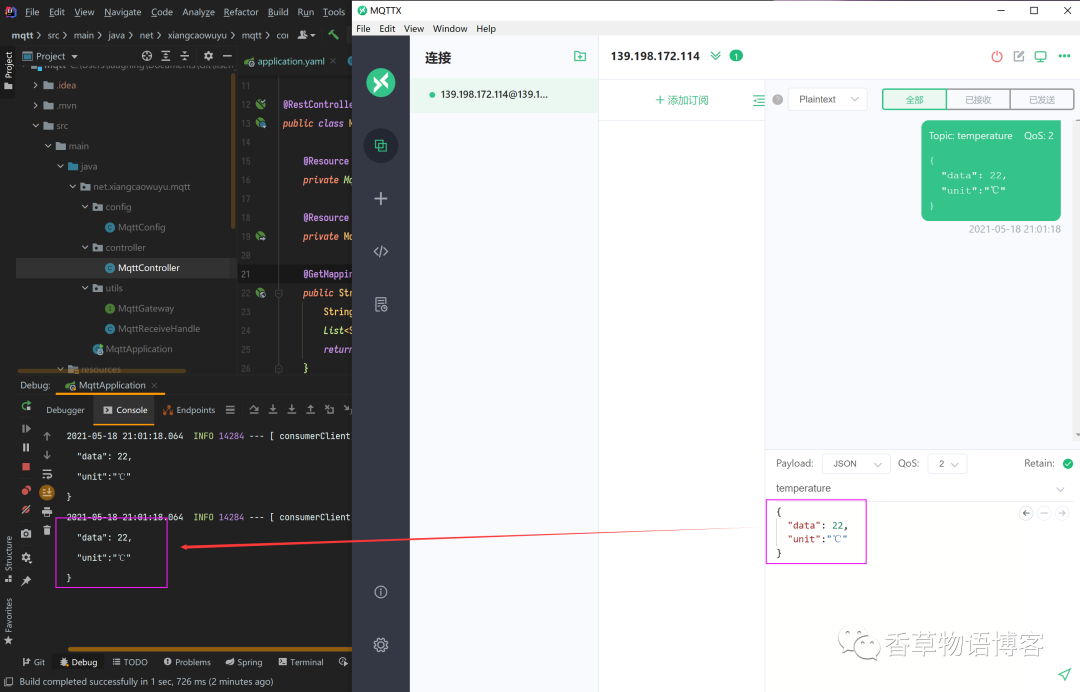The height and width of the screenshot is (692, 1080).
Task: Collapse the controller package in tree
Action: (85, 248)
